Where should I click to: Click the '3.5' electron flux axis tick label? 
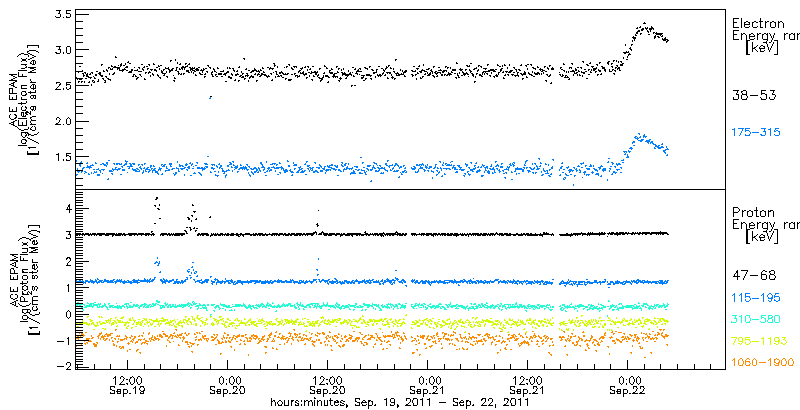point(63,14)
